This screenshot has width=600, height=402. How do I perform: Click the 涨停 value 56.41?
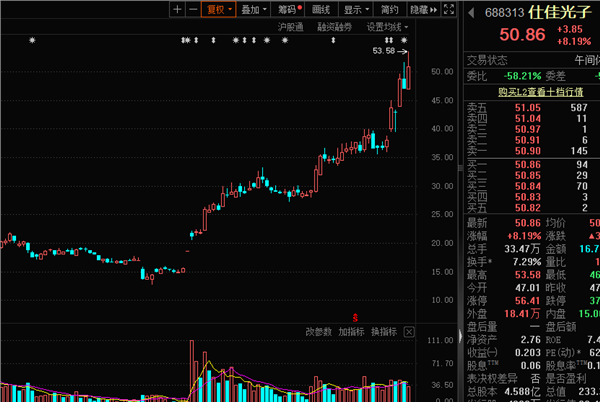(x=528, y=301)
